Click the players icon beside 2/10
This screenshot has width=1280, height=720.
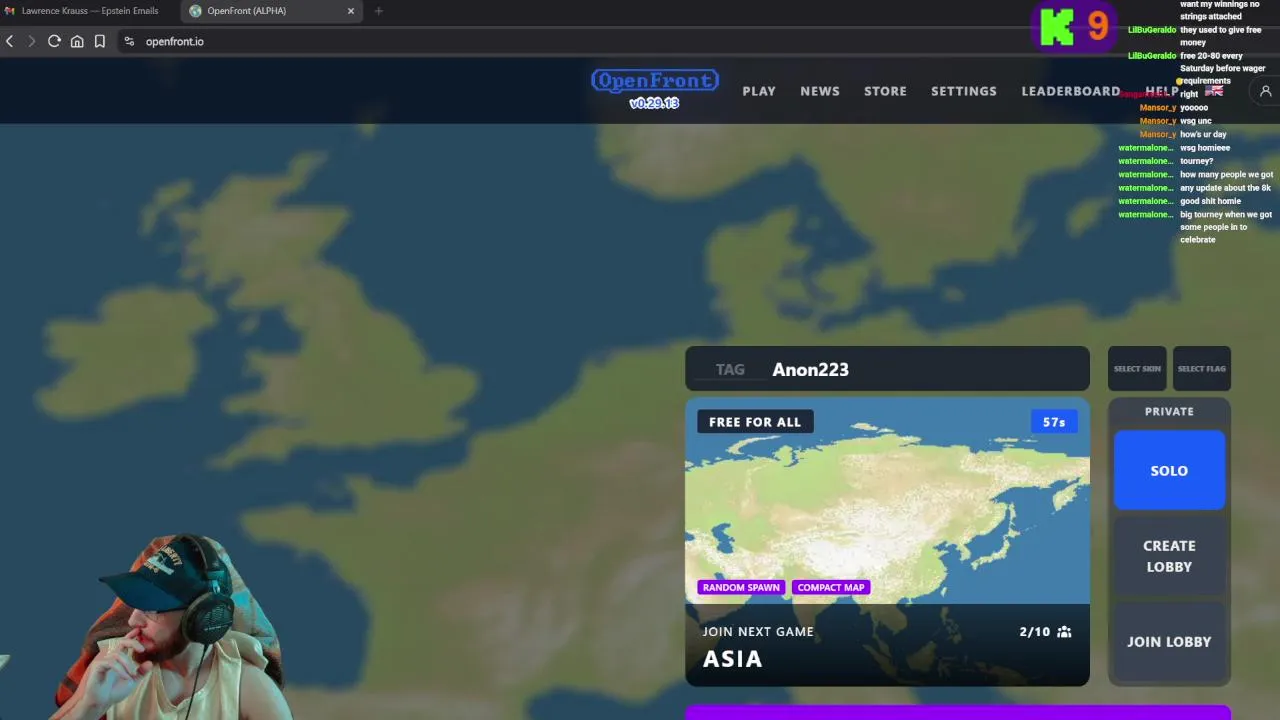[x=1064, y=632]
